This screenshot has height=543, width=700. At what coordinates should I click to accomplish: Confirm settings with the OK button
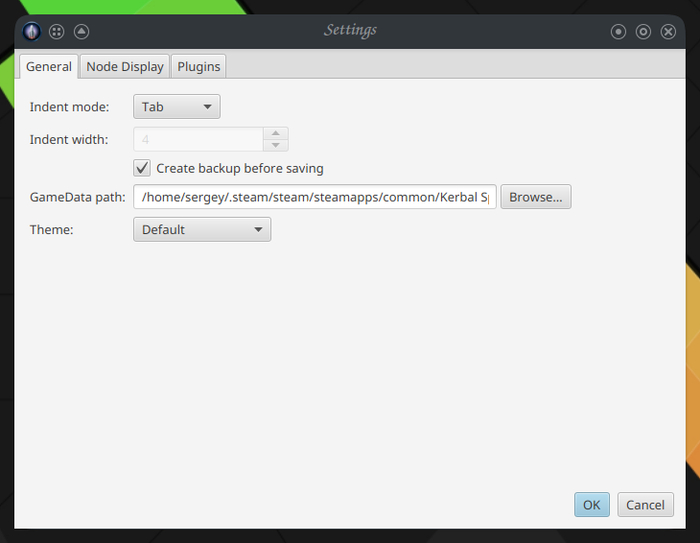tap(592, 505)
